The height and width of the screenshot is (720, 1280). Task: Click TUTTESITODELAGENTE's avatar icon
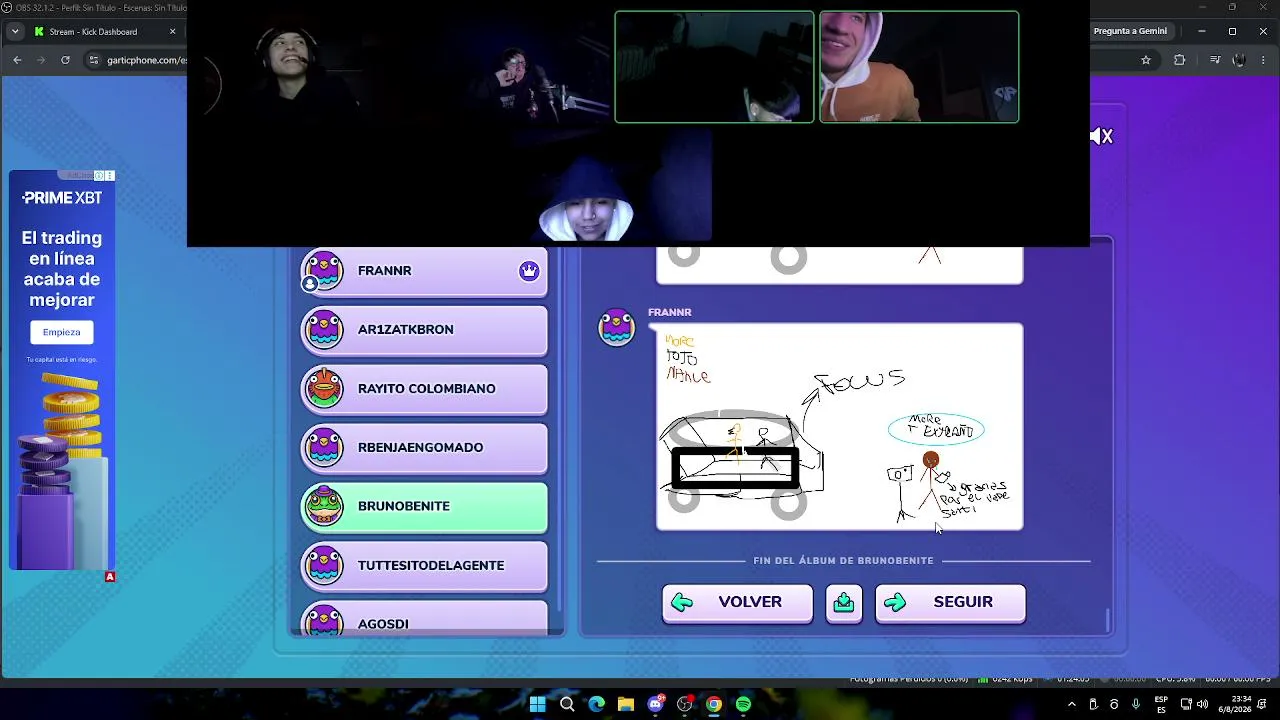point(324,566)
